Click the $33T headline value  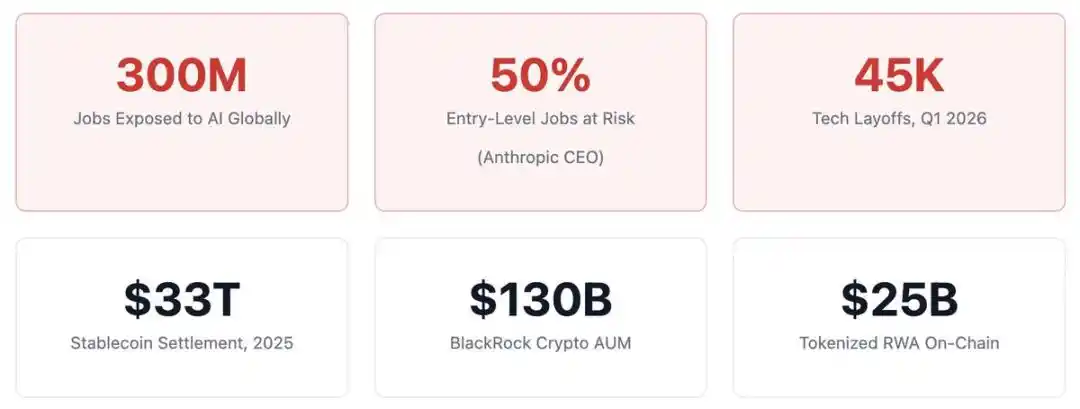[182, 299]
